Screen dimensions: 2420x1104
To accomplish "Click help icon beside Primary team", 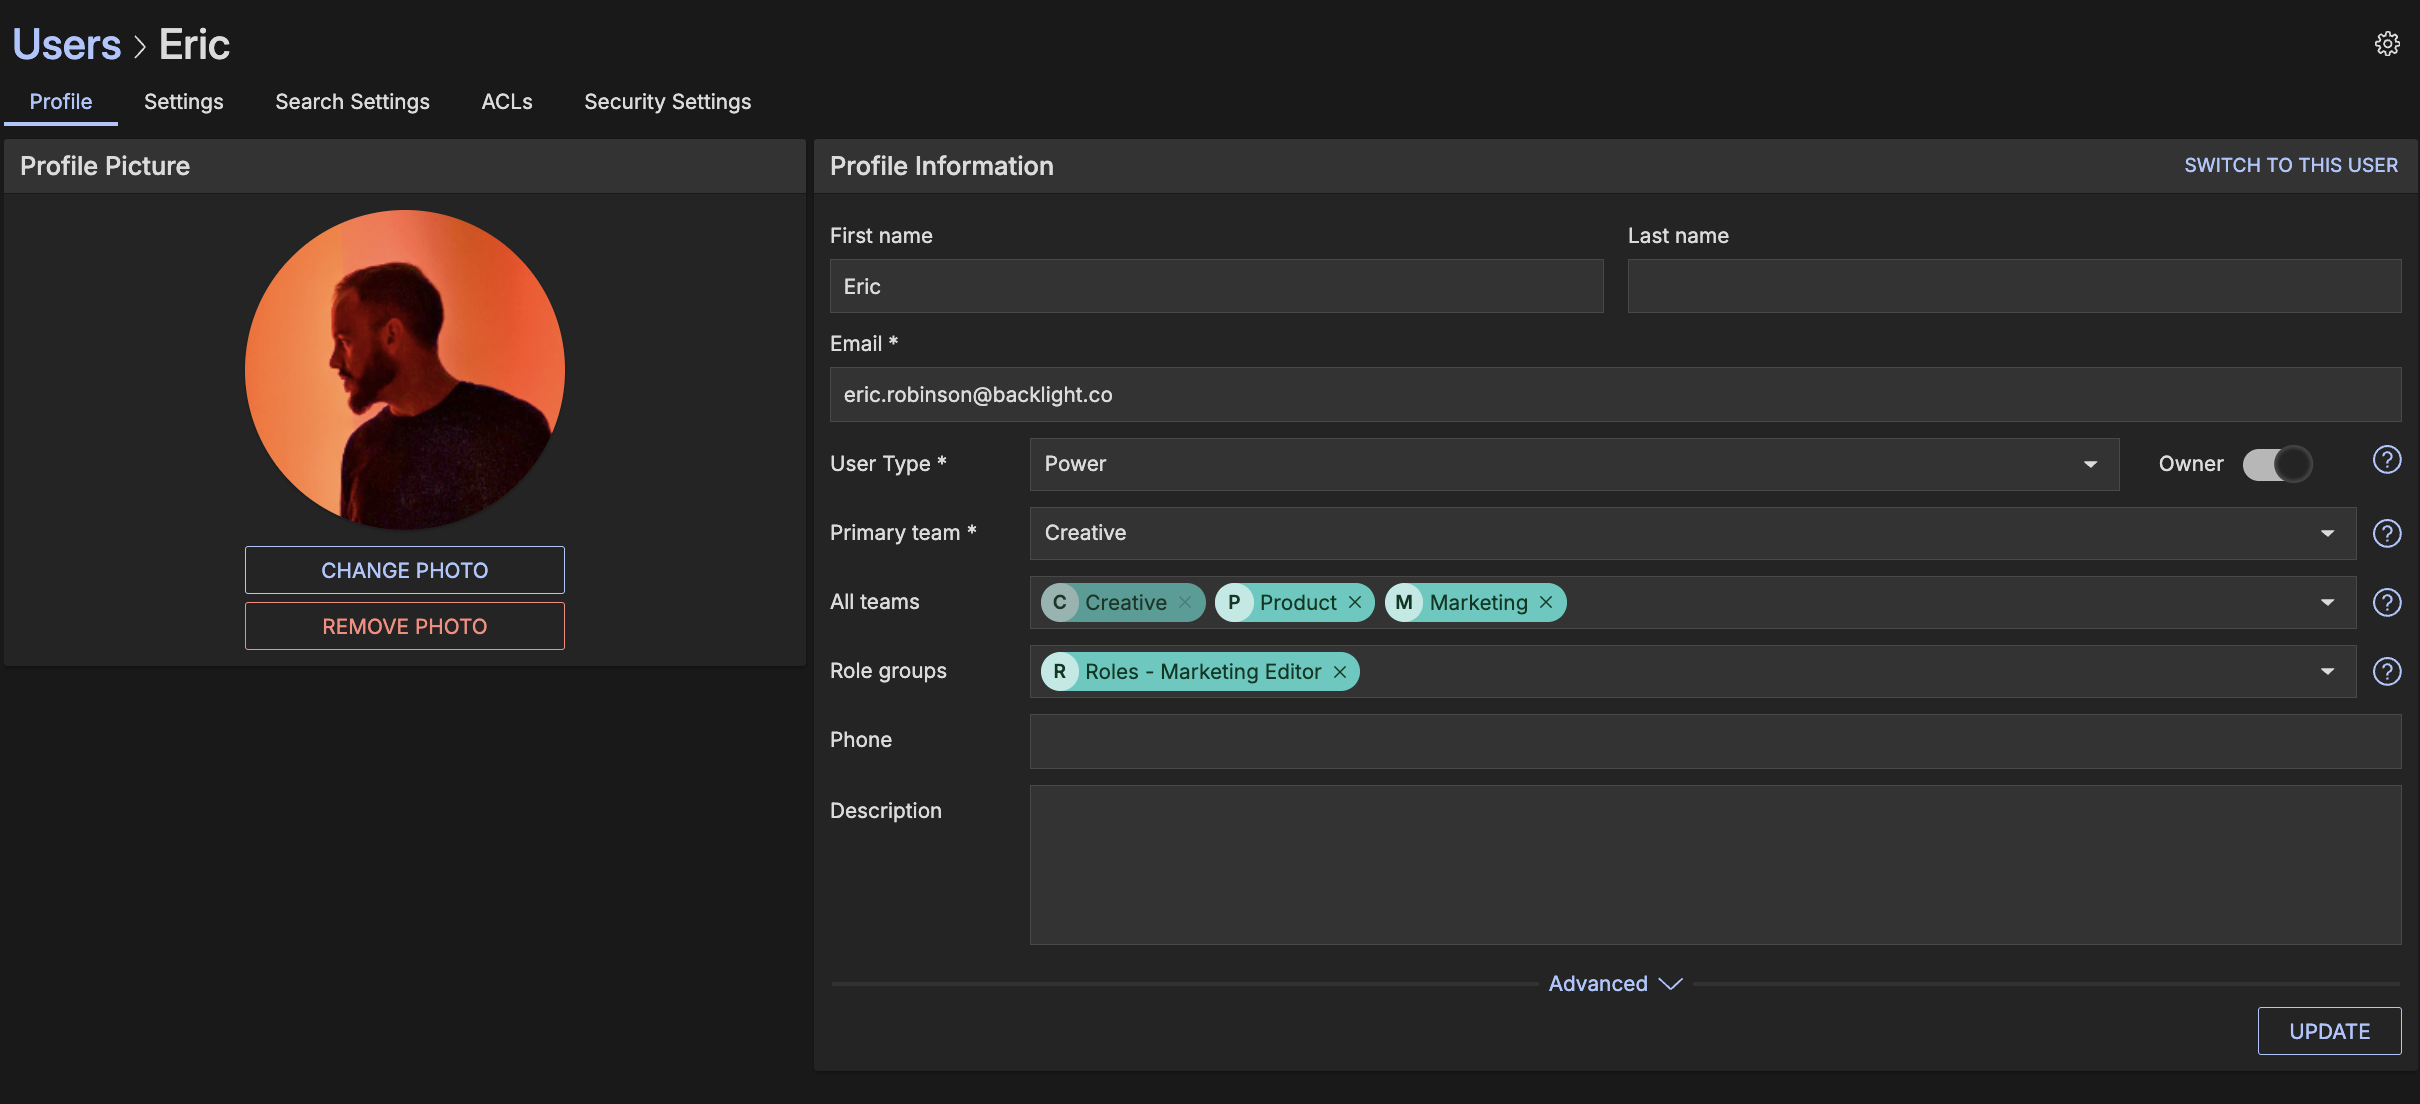I will click(2387, 533).
